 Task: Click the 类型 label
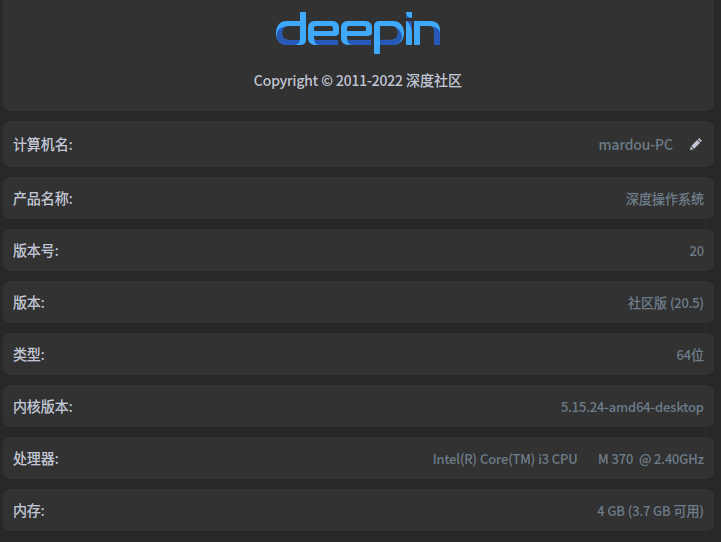click(x=29, y=355)
